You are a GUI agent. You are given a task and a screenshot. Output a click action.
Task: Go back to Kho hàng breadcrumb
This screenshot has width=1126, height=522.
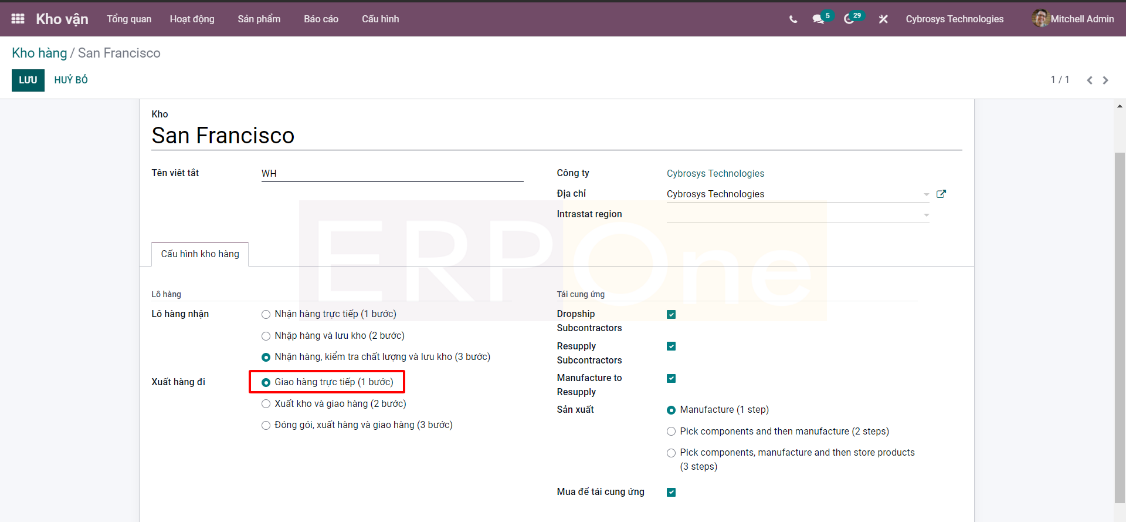coord(39,53)
